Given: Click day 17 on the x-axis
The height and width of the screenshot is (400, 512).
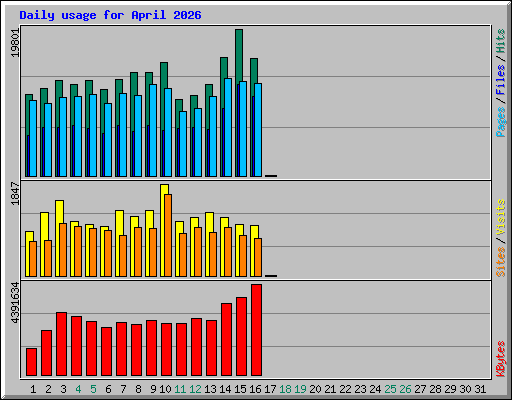Looking at the screenshot, I should click(270, 389).
